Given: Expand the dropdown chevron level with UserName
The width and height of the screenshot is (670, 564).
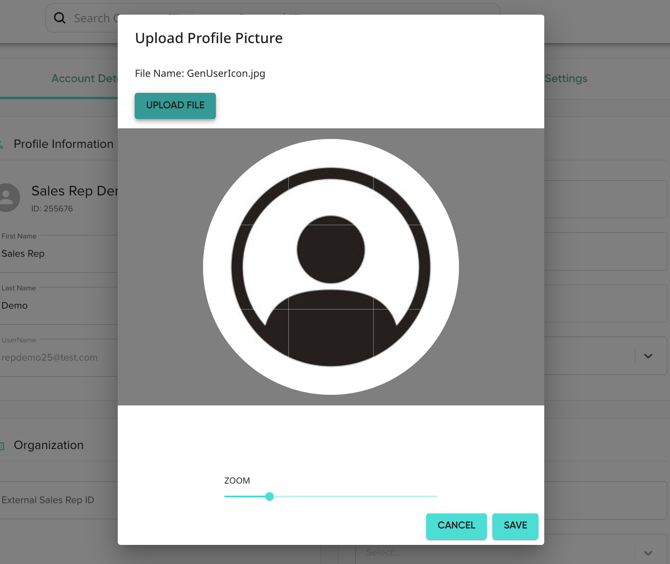Looking at the screenshot, I should [x=648, y=356].
